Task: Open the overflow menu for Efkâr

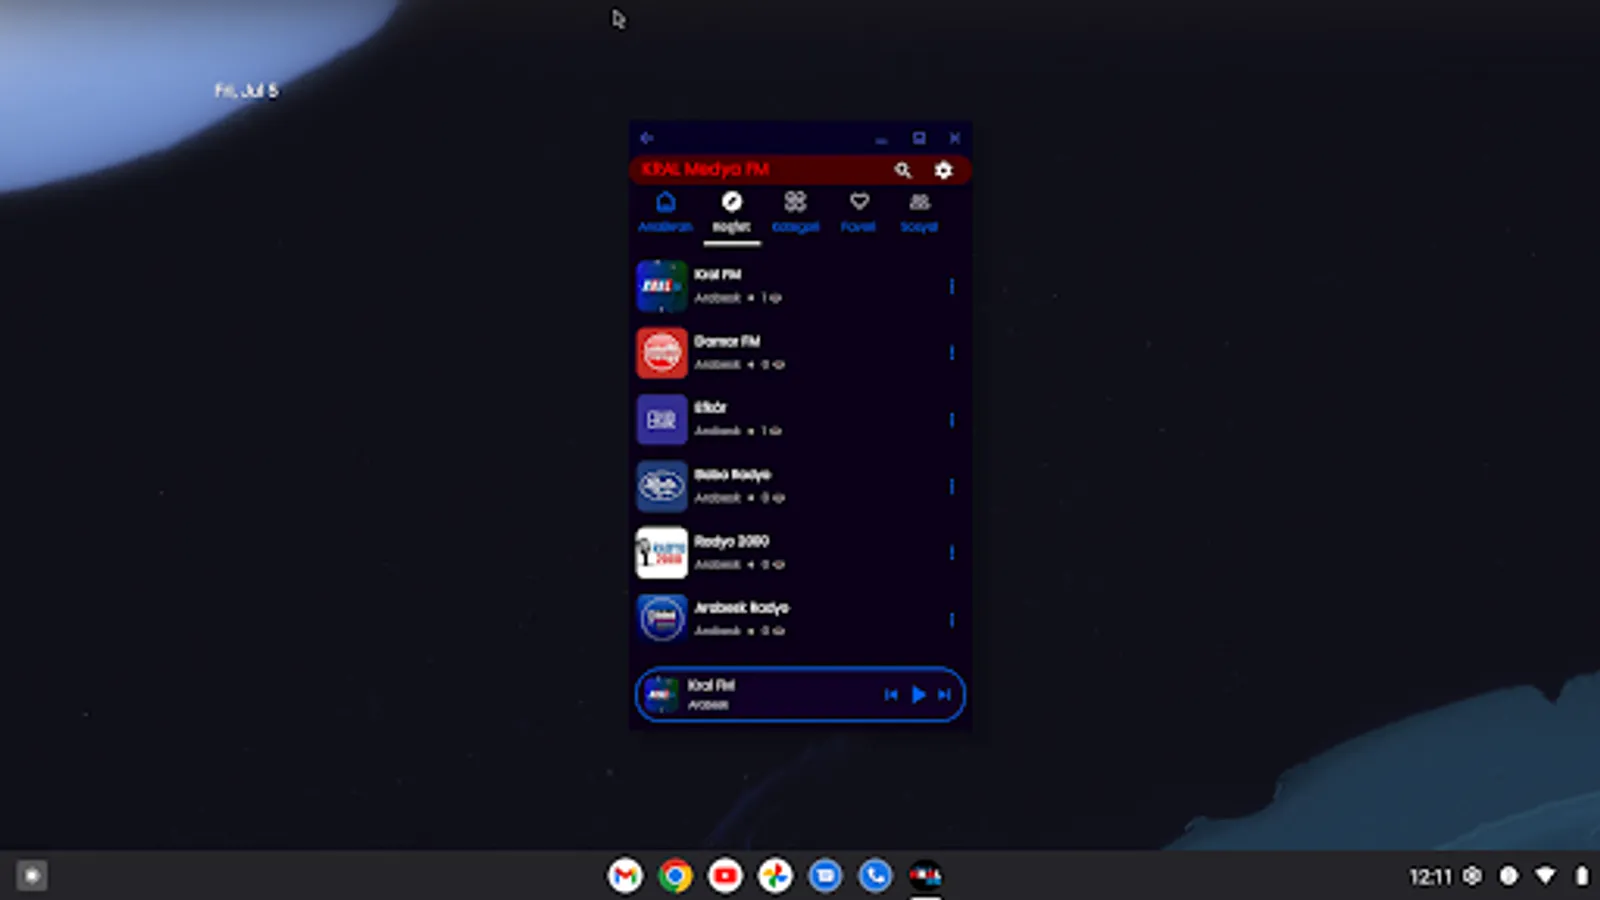Action: 951,420
